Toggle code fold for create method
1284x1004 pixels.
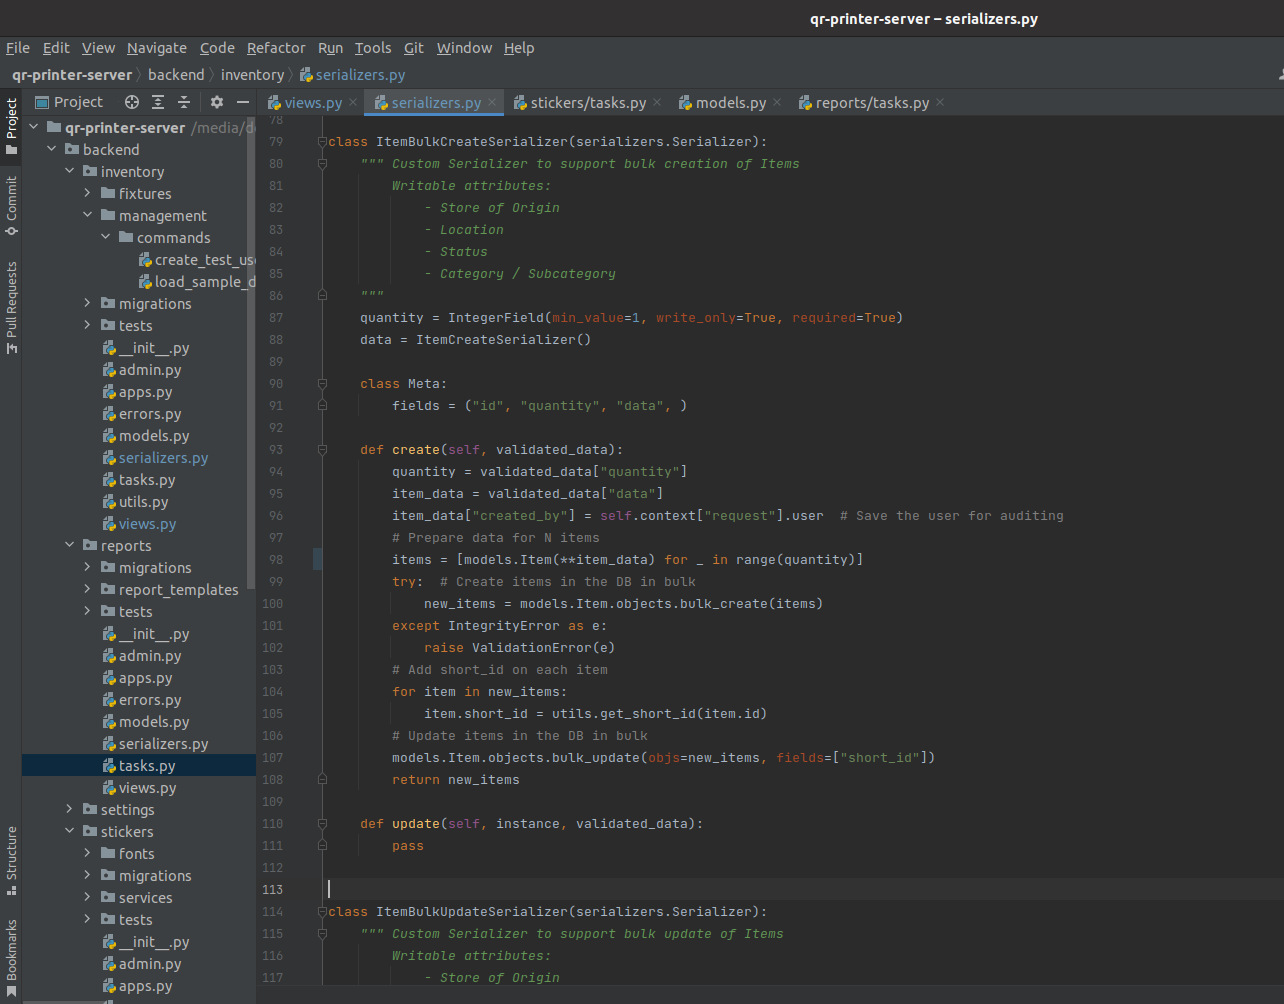tap(322, 450)
